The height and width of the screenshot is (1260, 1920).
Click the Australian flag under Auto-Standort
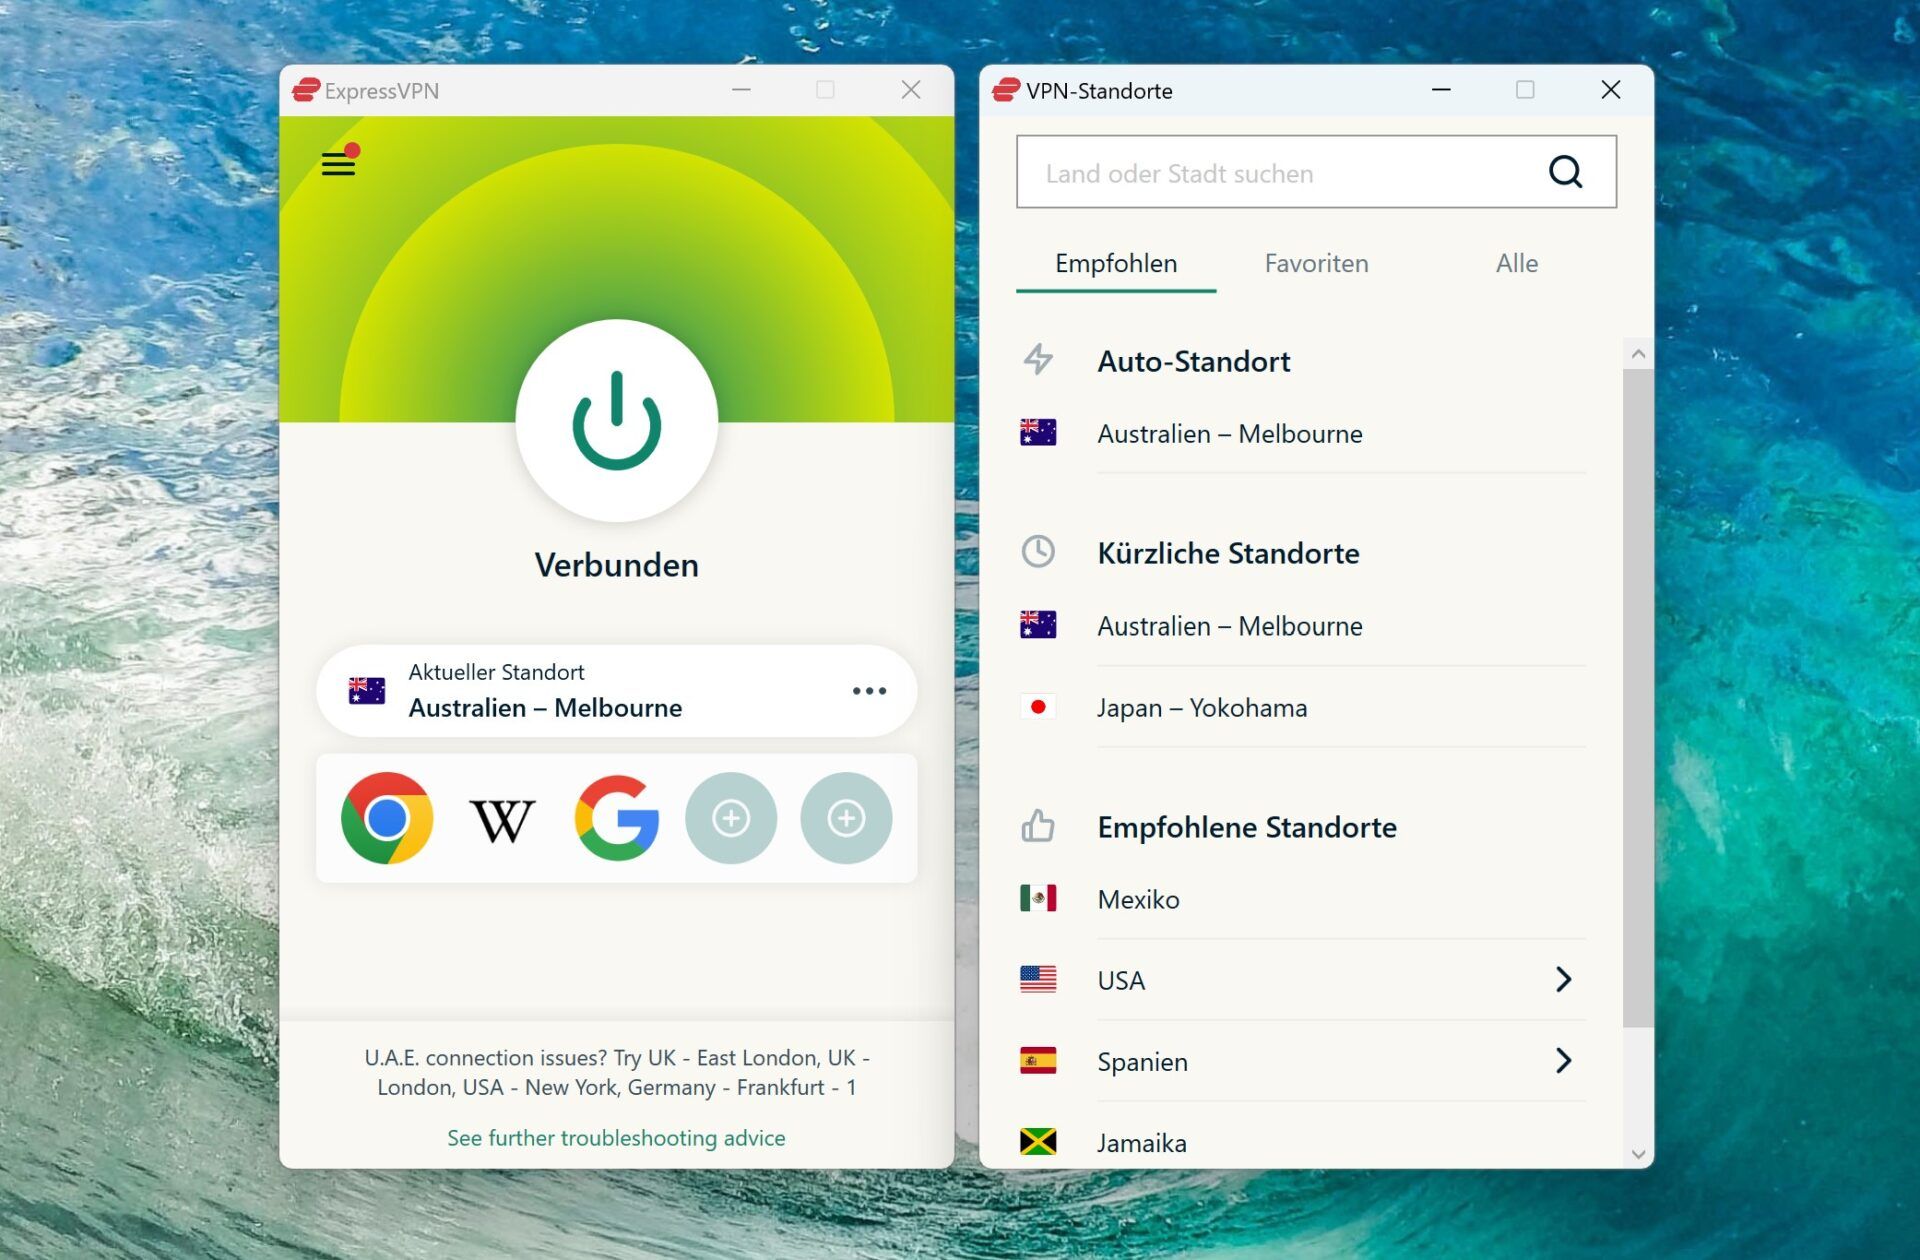point(1038,432)
